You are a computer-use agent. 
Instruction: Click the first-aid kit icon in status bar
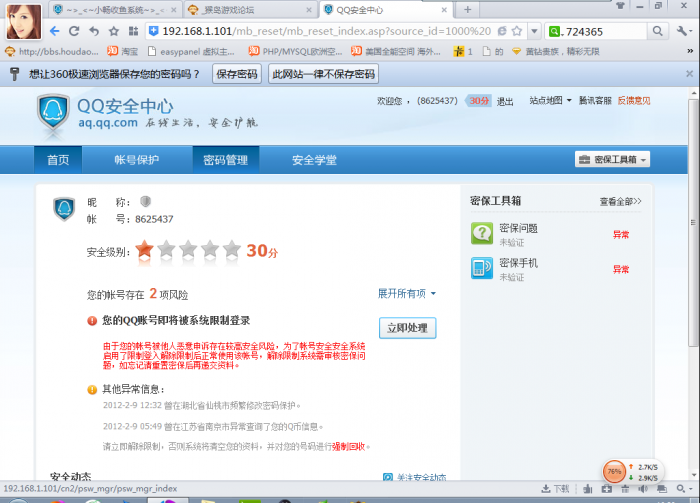tap(607, 489)
